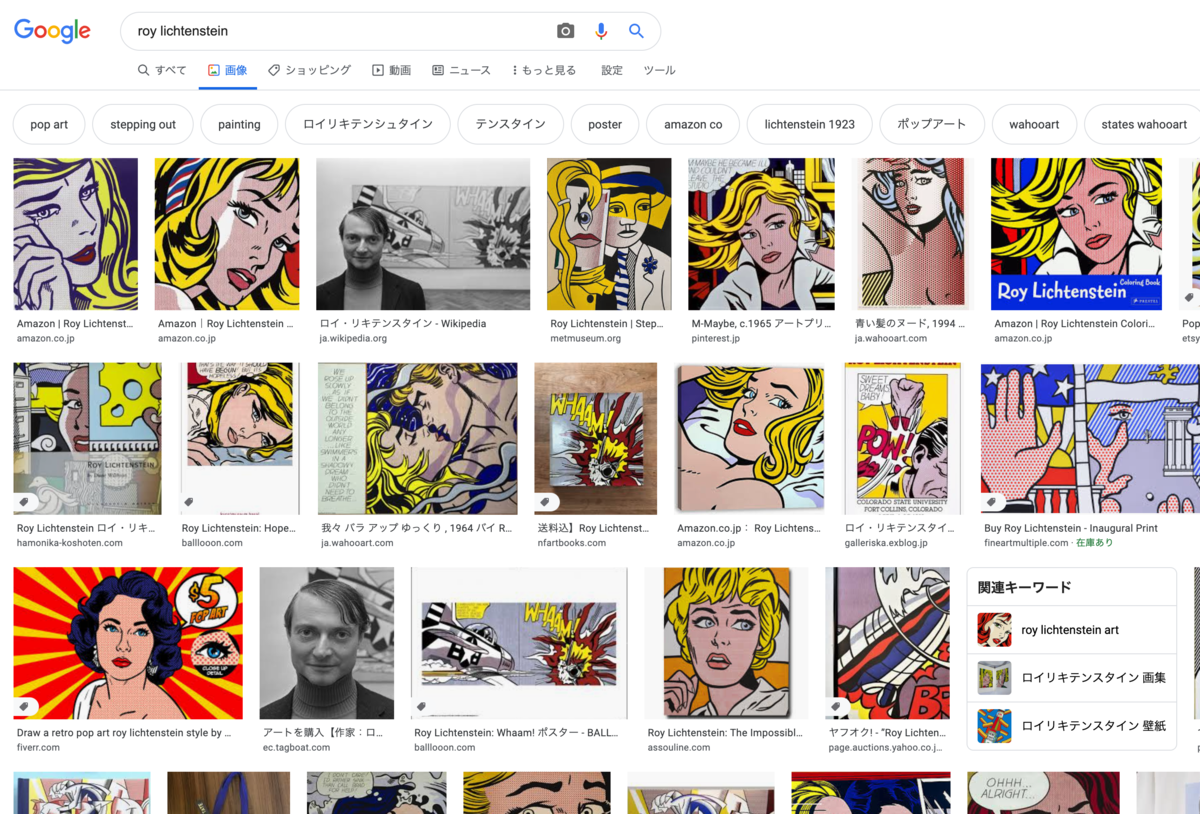Click tag icon on yahoo auctions thumbnail
This screenshot has width=1200, height=814.
tap(837, 706)
